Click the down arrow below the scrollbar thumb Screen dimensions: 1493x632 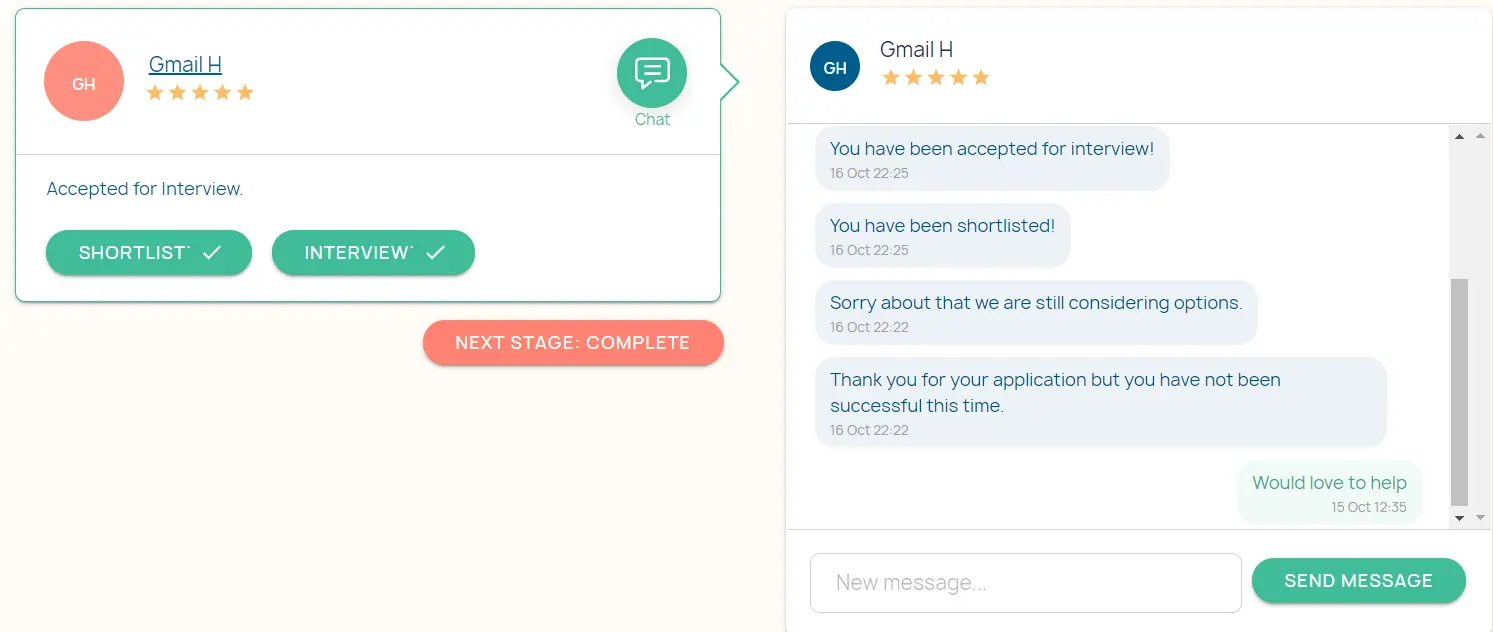point(1459,518)
